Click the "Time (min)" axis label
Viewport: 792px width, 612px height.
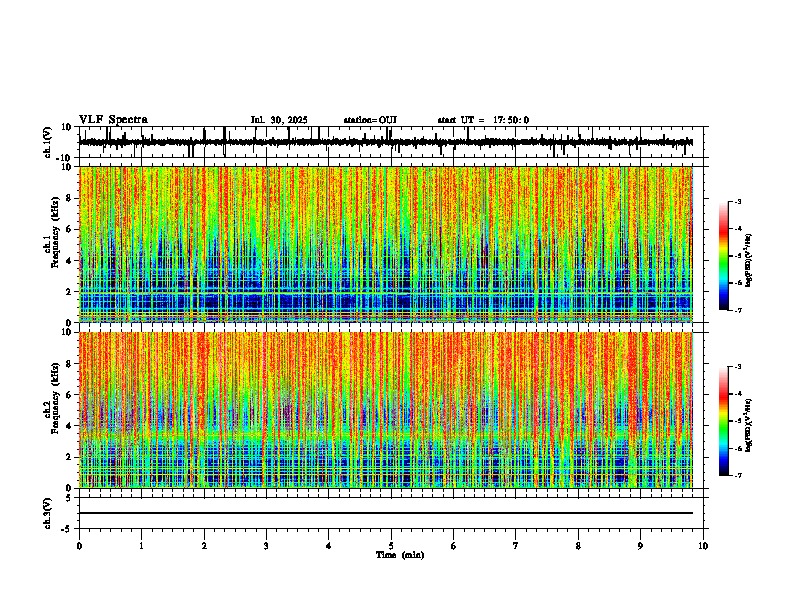(x=400, y=555)
